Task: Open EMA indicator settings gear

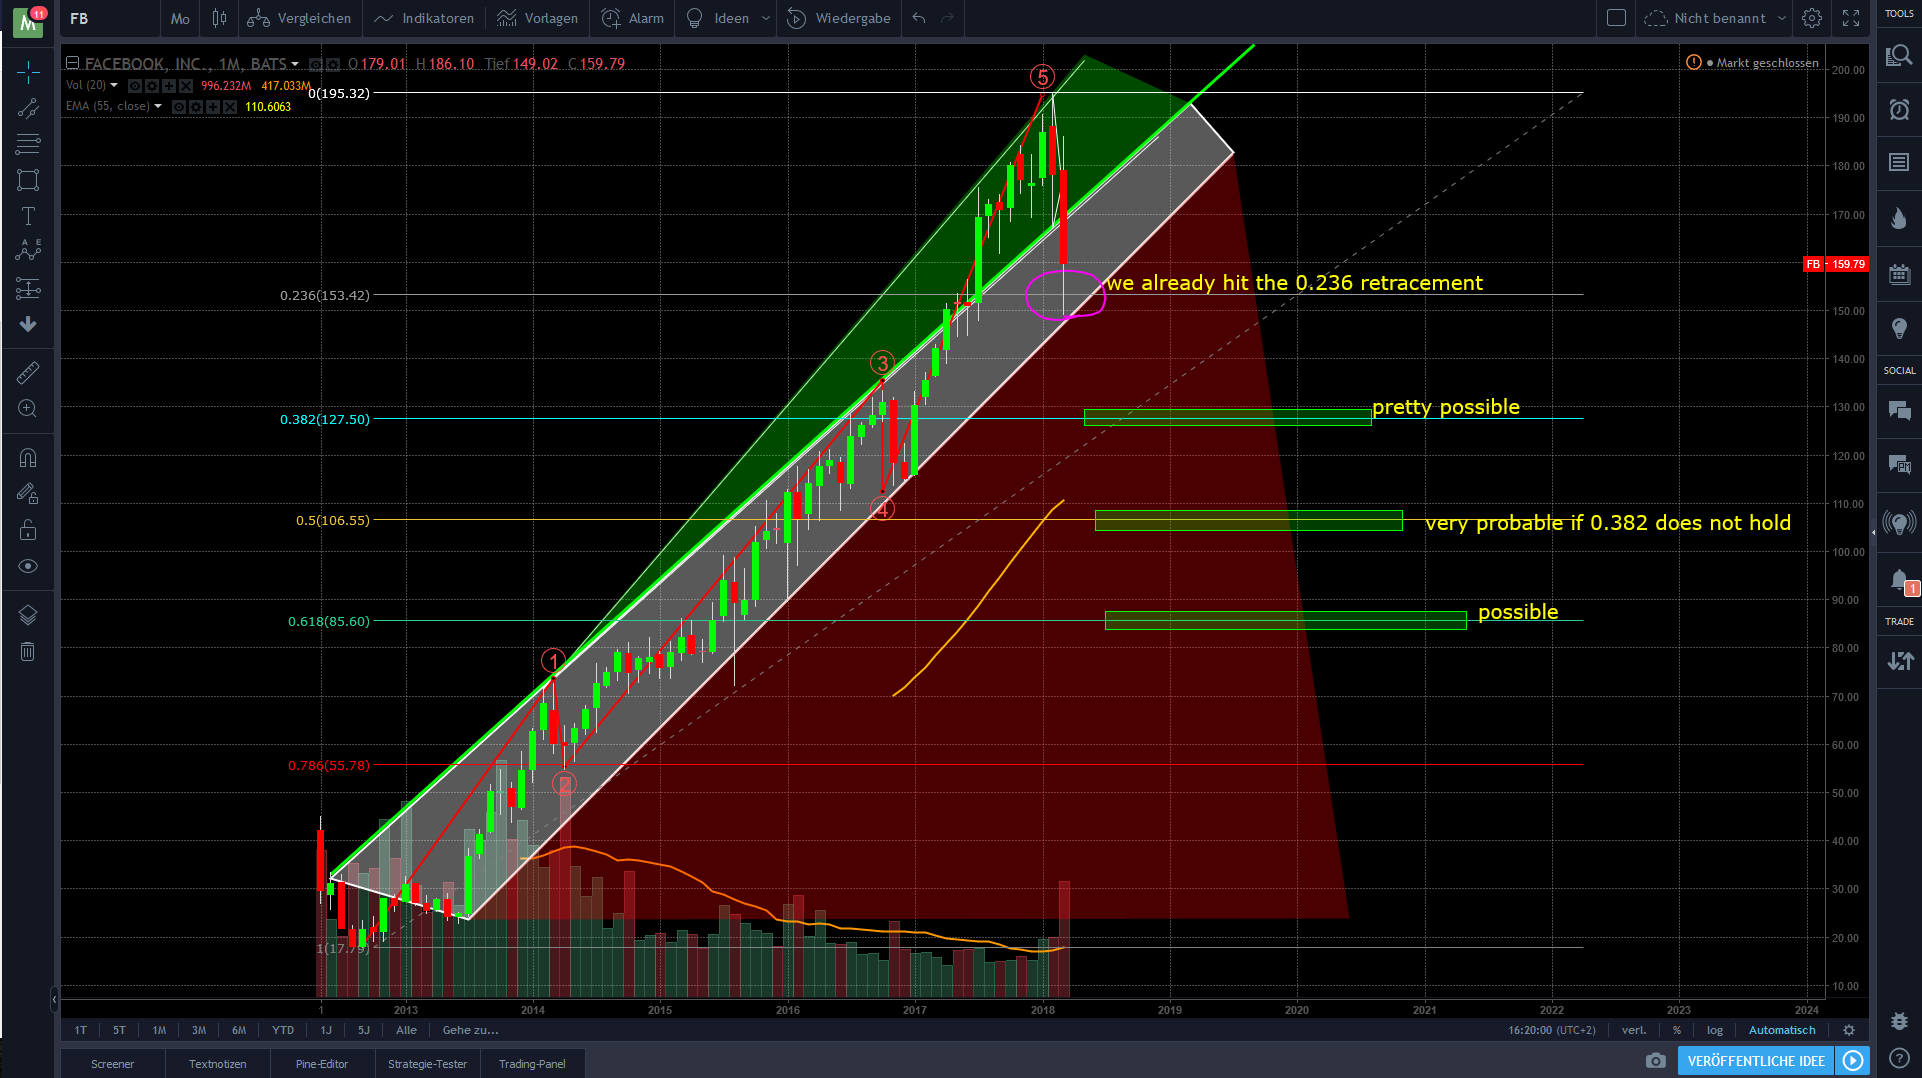Action: (196, 107)
